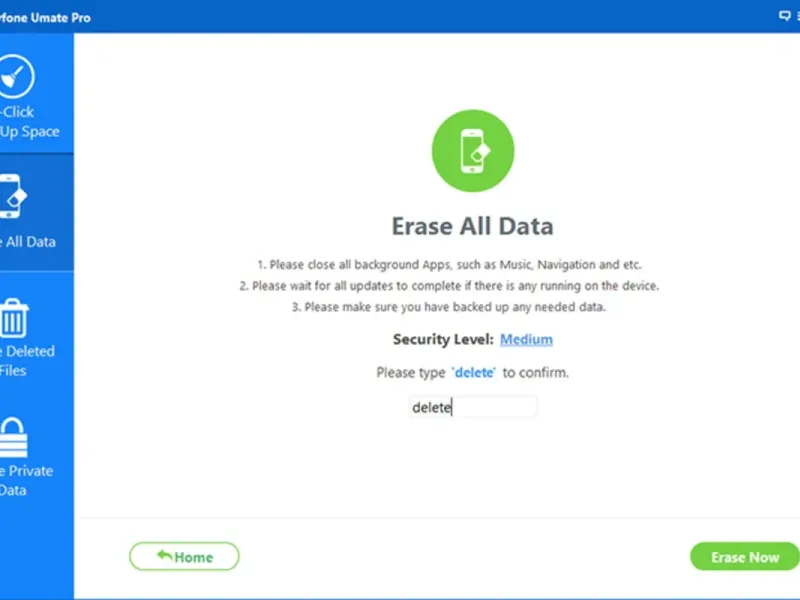Return using the Home button label

pyautogui.click(x=194, y=557)
